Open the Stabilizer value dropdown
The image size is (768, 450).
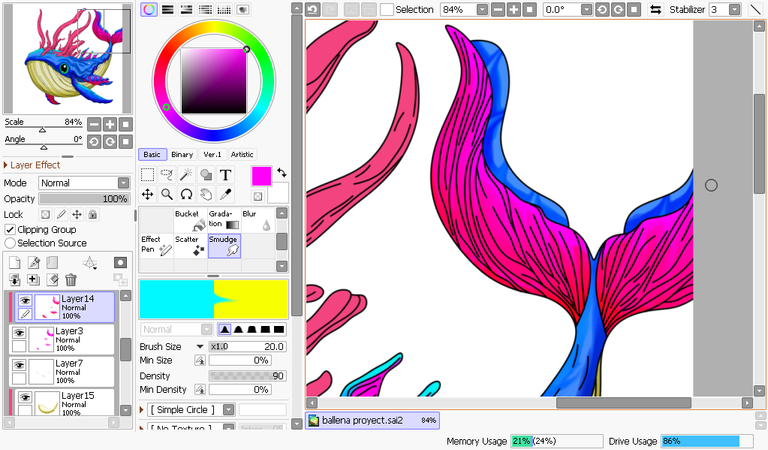coord(734,9)
